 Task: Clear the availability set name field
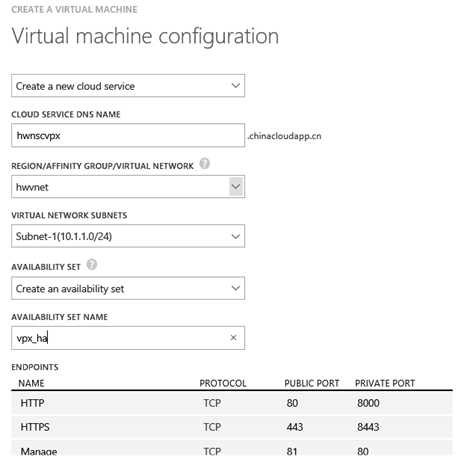tap(233, 338)
